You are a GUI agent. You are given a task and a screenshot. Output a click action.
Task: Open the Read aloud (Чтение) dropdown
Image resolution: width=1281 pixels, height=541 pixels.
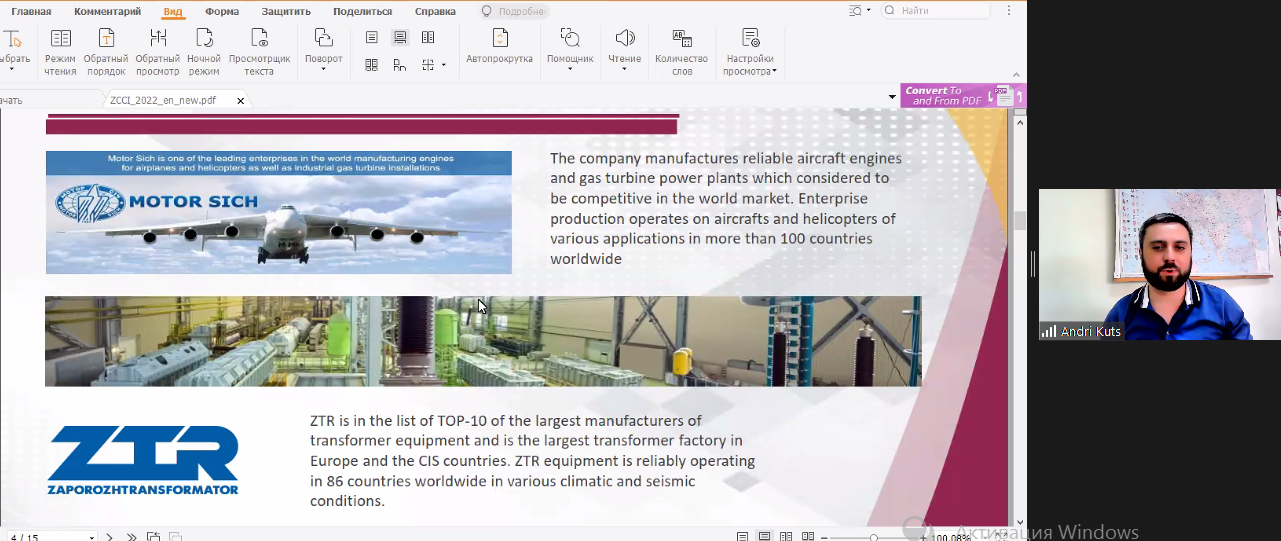(x=625, y=51)
